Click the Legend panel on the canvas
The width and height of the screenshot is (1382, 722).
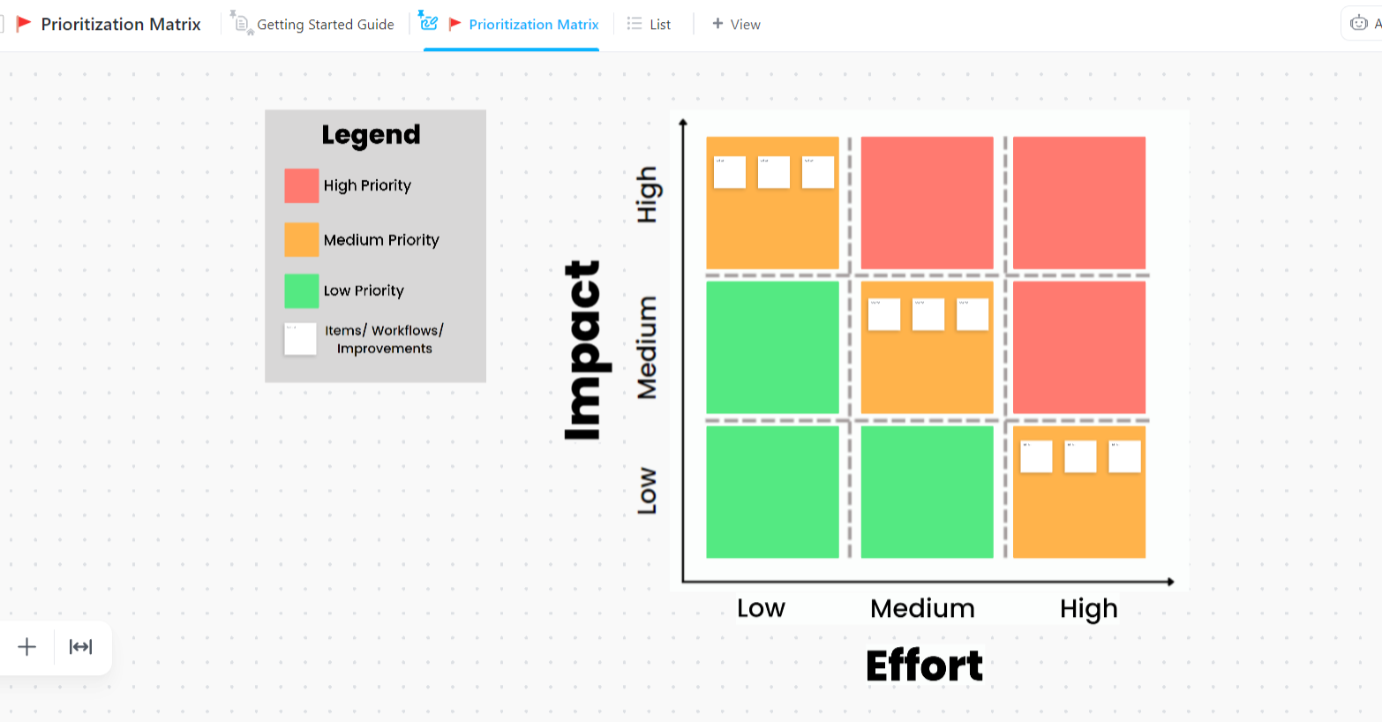[375, 246]
